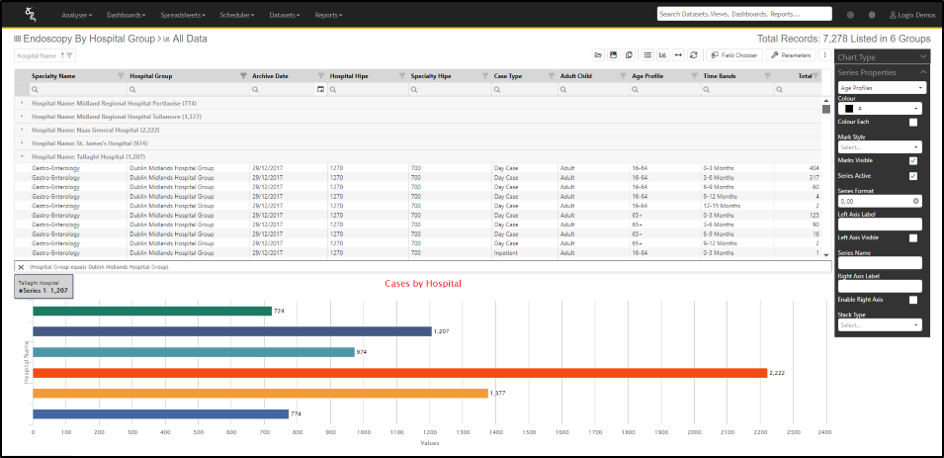Toggle the Enable Right Axis checkbox
Viewport: 944px width, 458px height.
[x=913, y=300]
